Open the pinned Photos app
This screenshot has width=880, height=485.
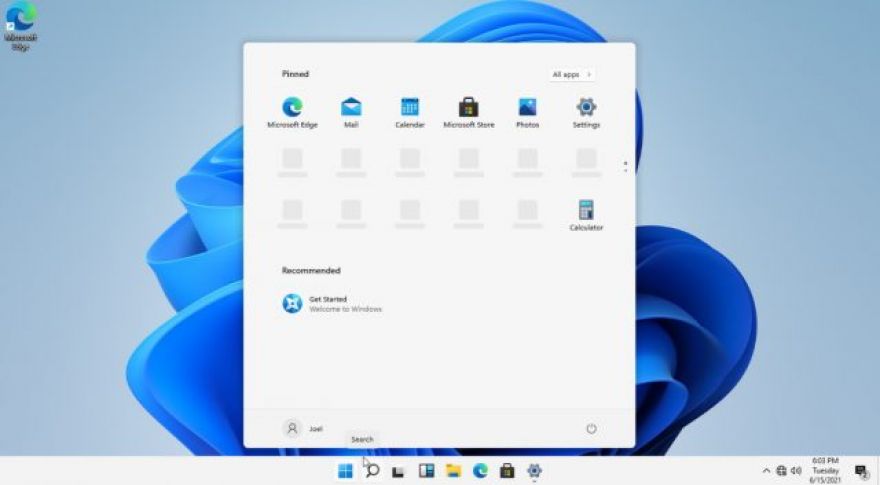pyautogui.click(x=528, y=112)
